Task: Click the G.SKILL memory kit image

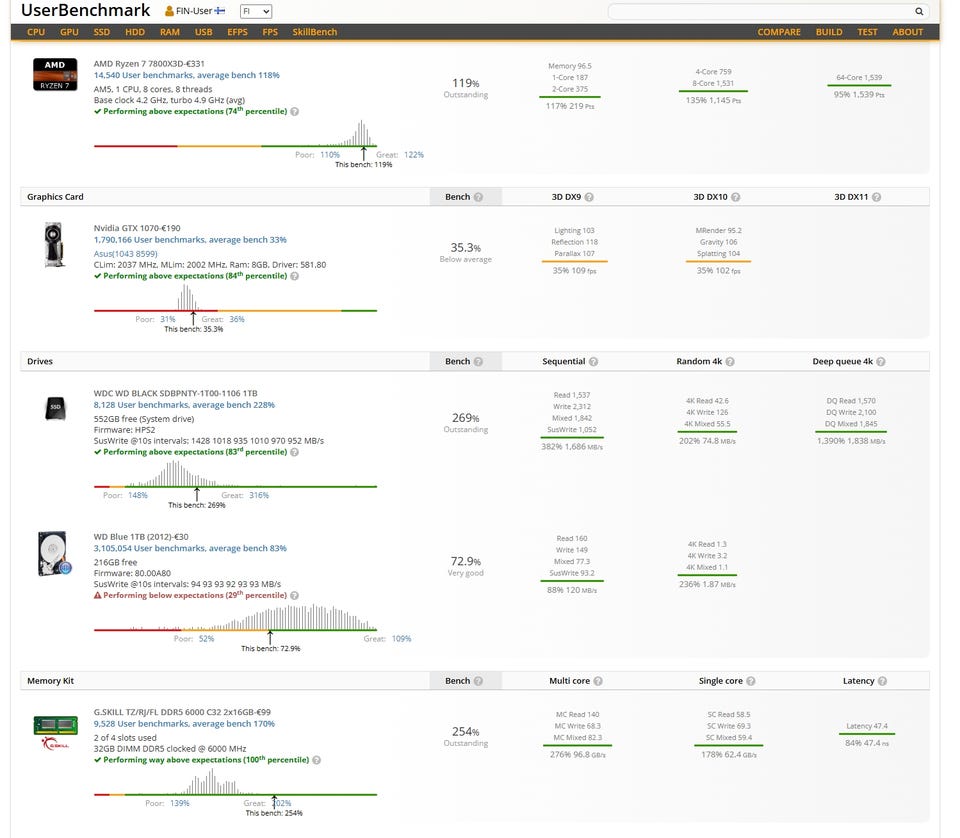Action: coord(55,732)
